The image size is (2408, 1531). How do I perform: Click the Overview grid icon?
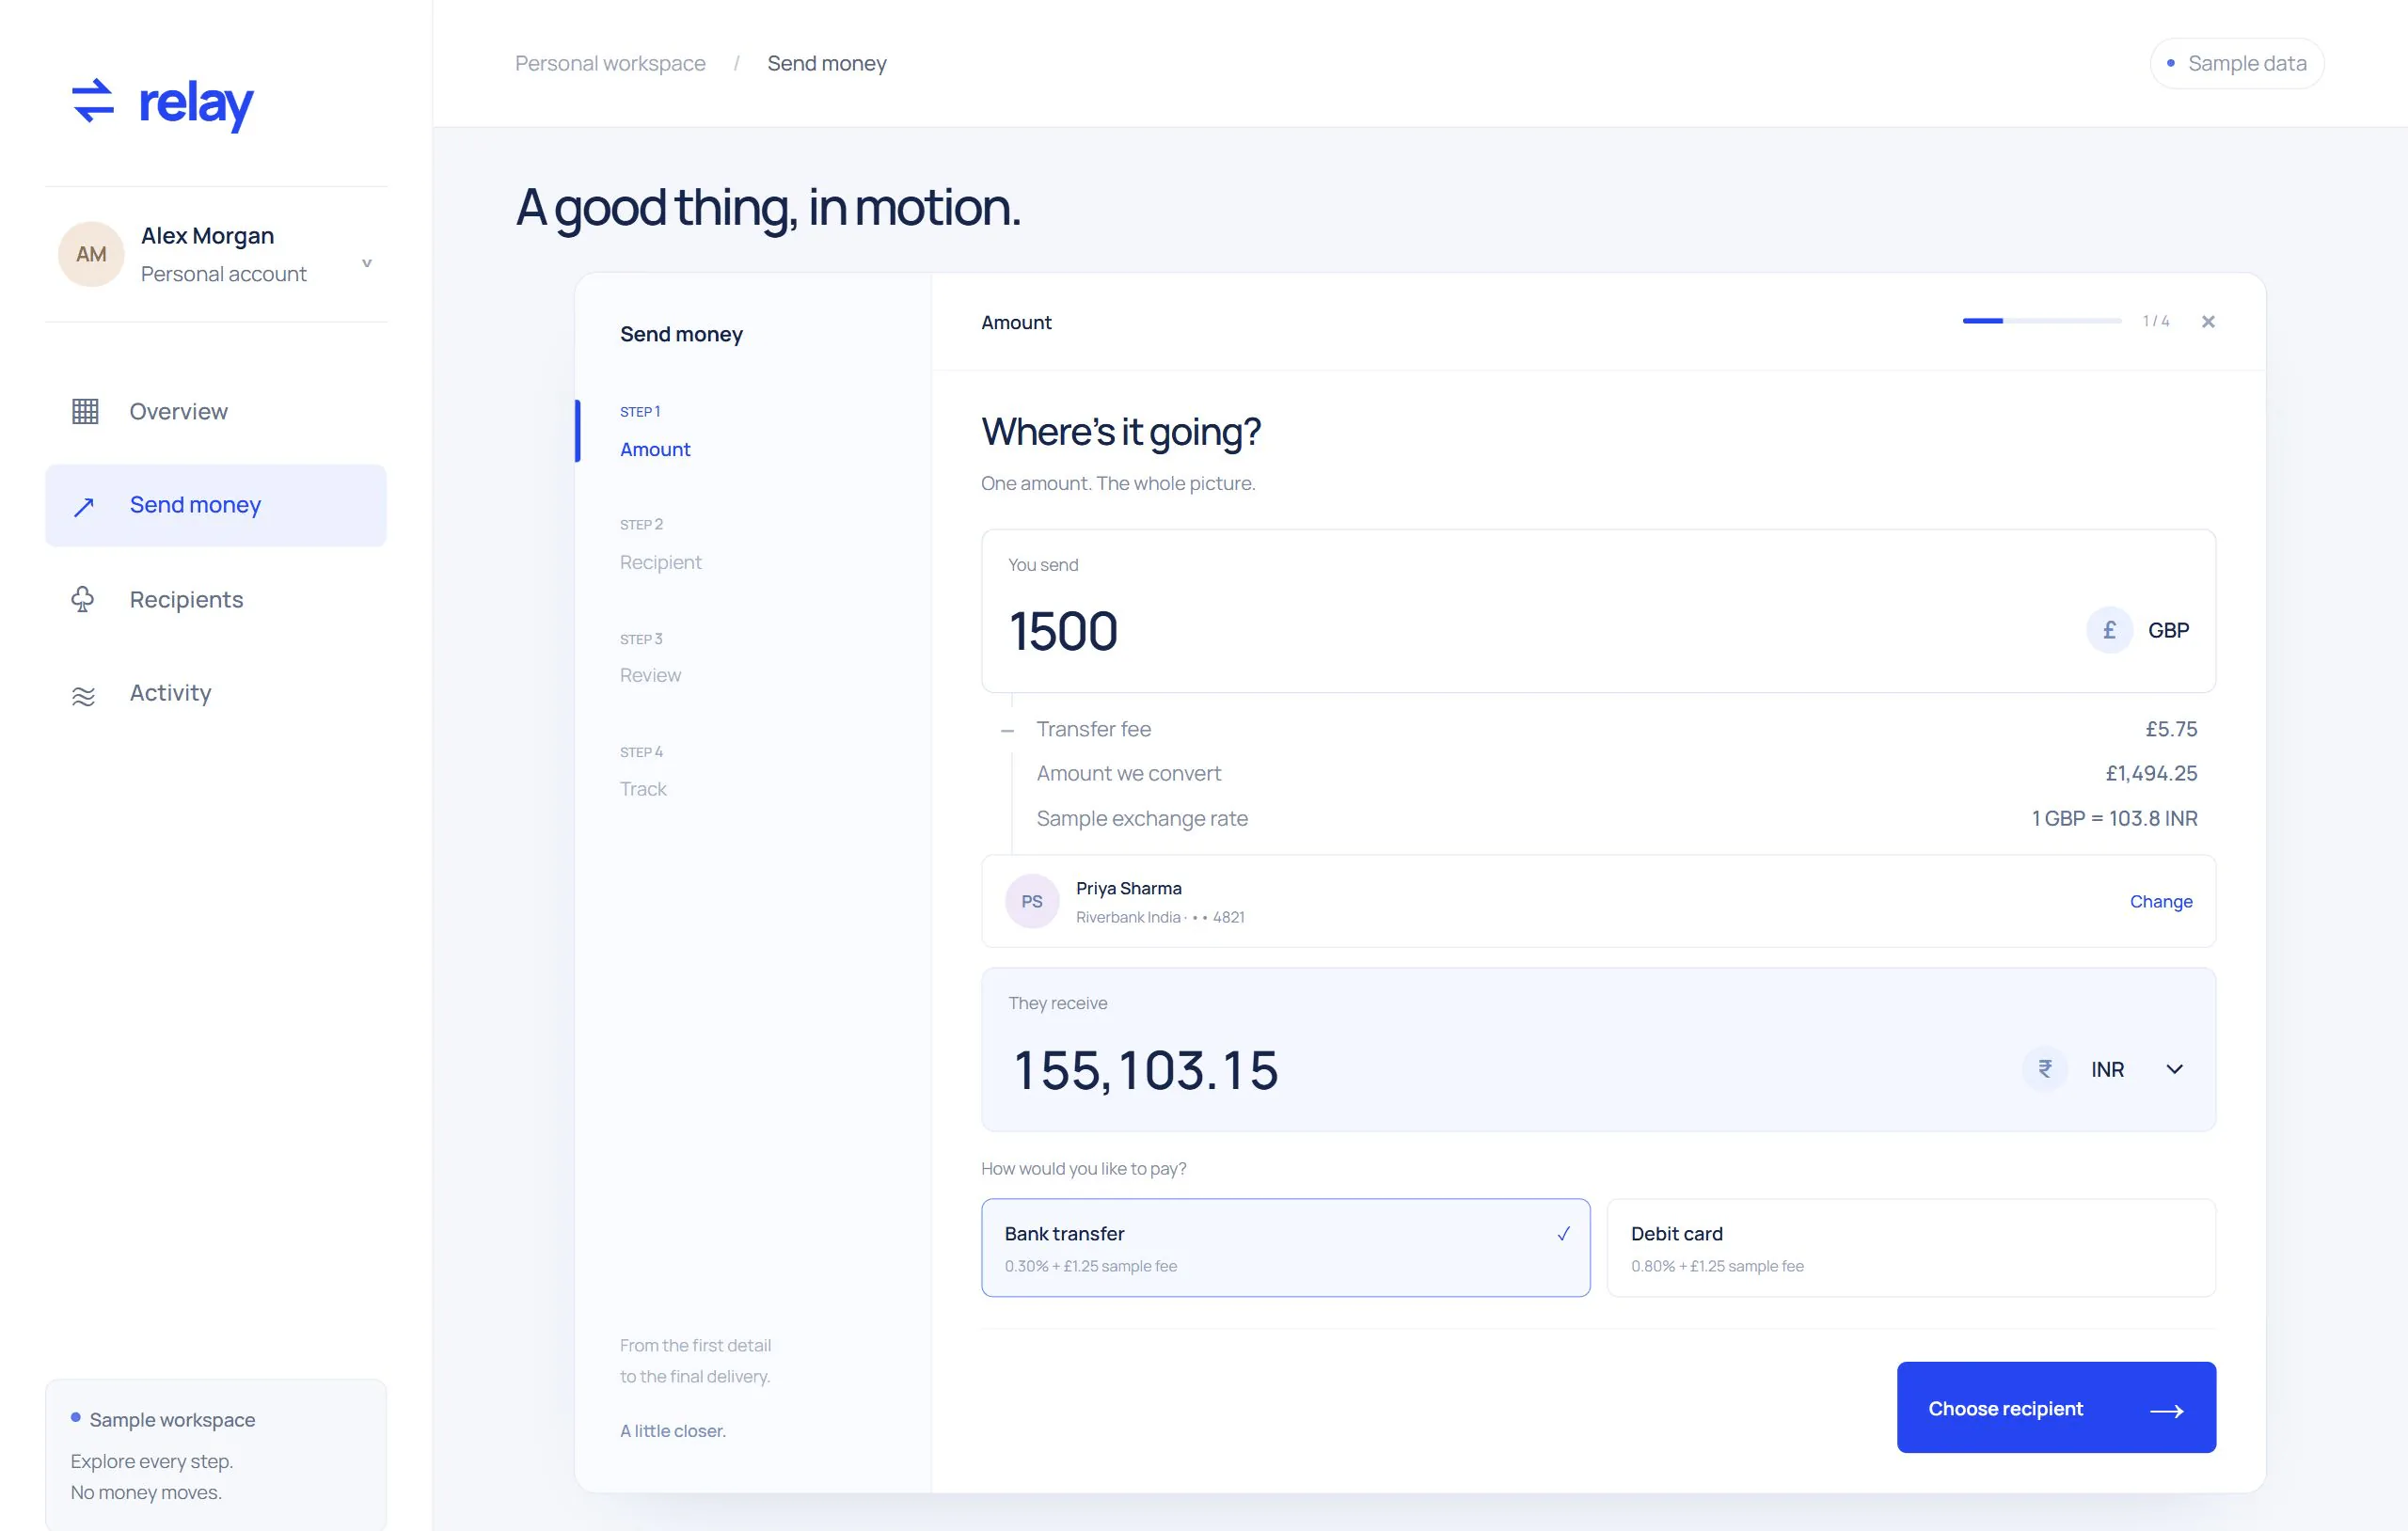coord(85,411)
